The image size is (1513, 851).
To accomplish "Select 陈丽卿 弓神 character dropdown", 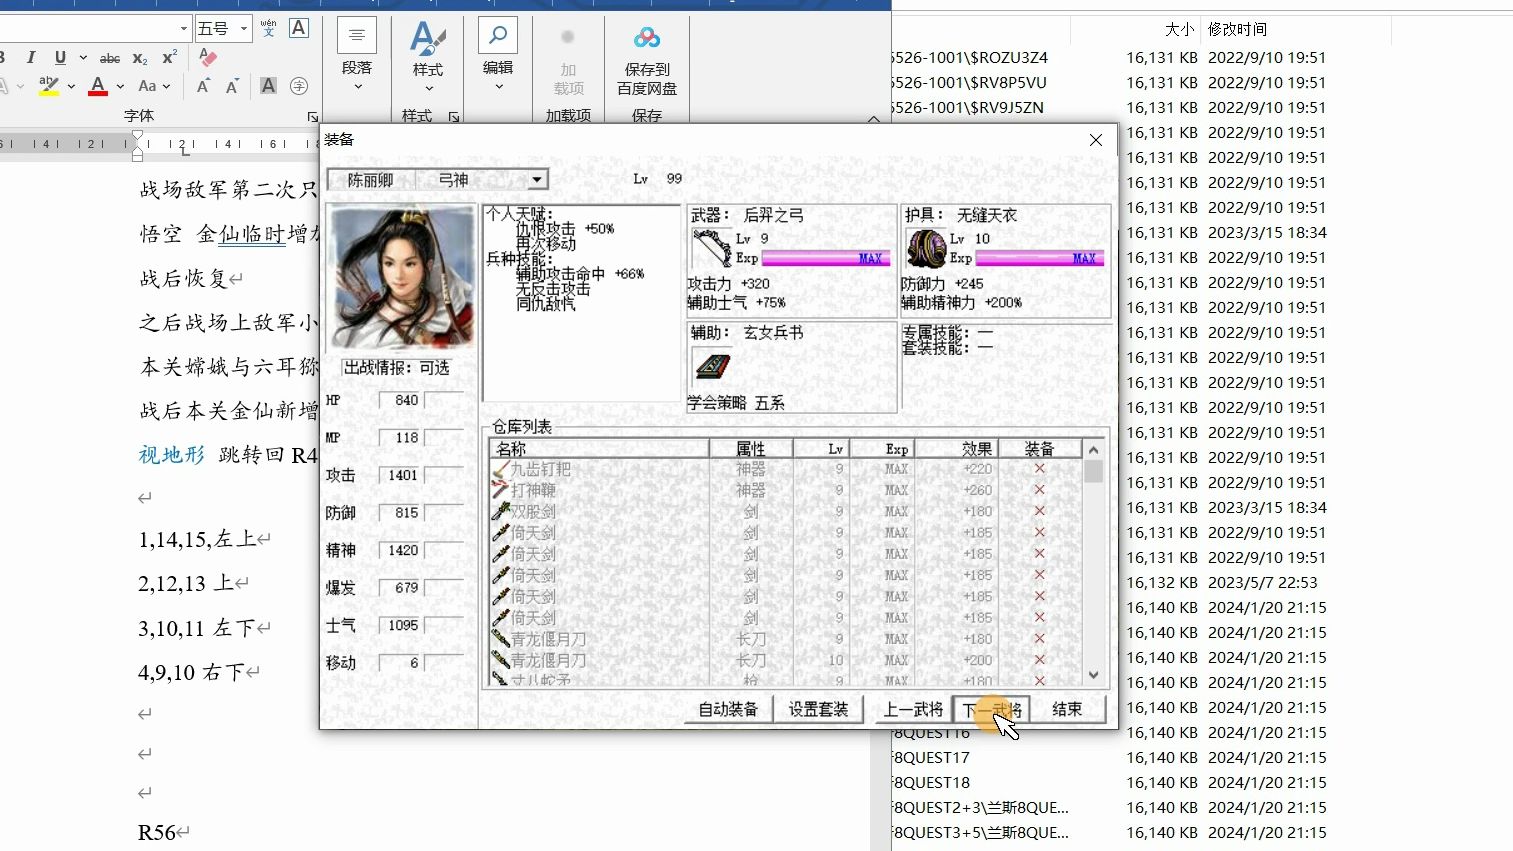I will pos(438,179).
